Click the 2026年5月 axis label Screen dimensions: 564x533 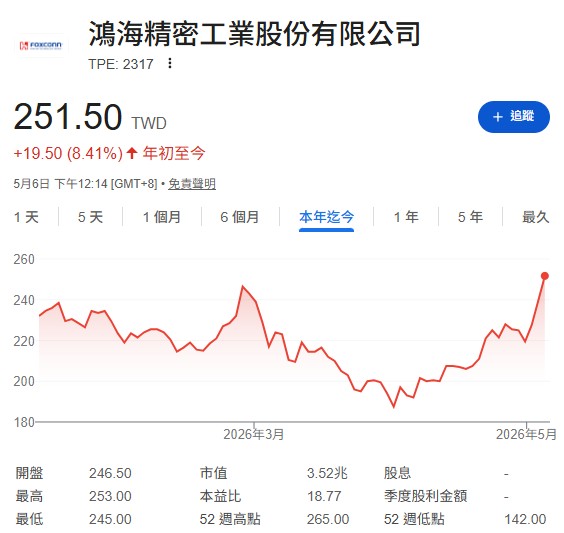click(x=526, y=434)
